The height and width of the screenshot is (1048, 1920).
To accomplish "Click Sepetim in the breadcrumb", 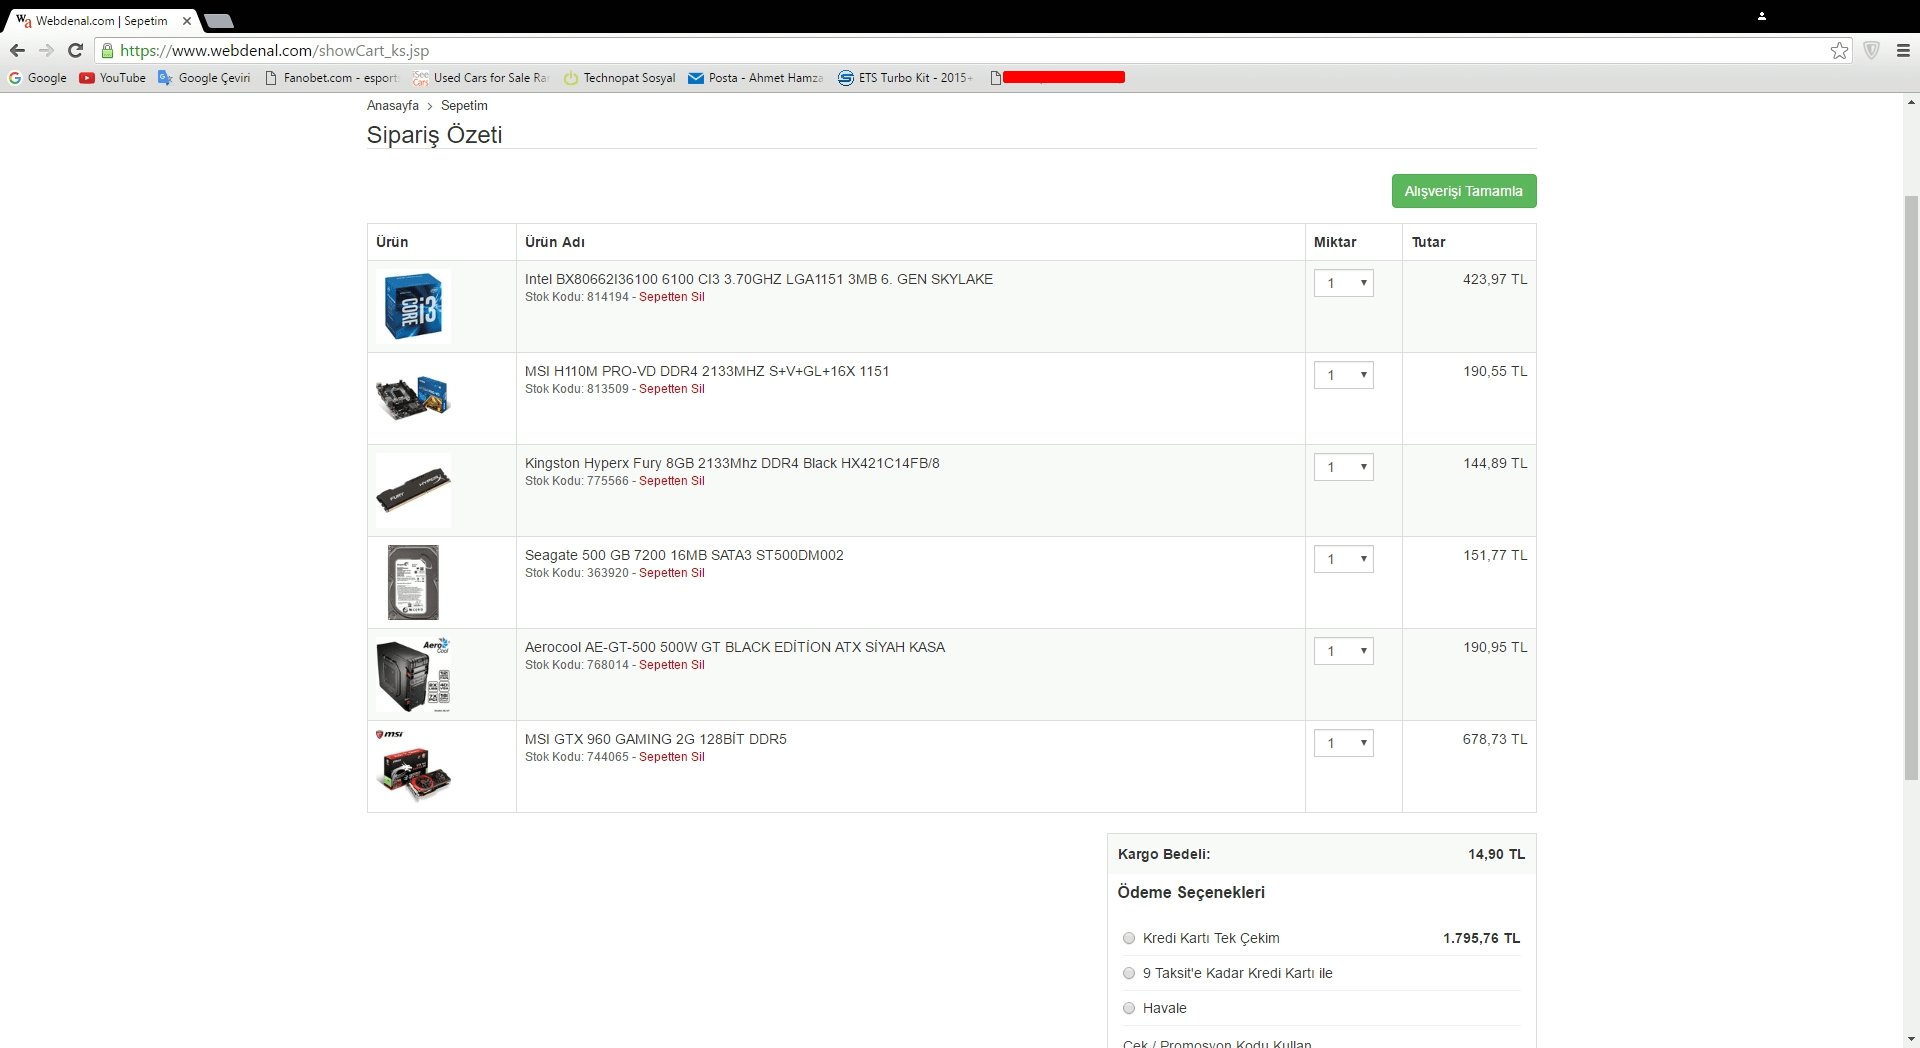I will pos(464,106).
